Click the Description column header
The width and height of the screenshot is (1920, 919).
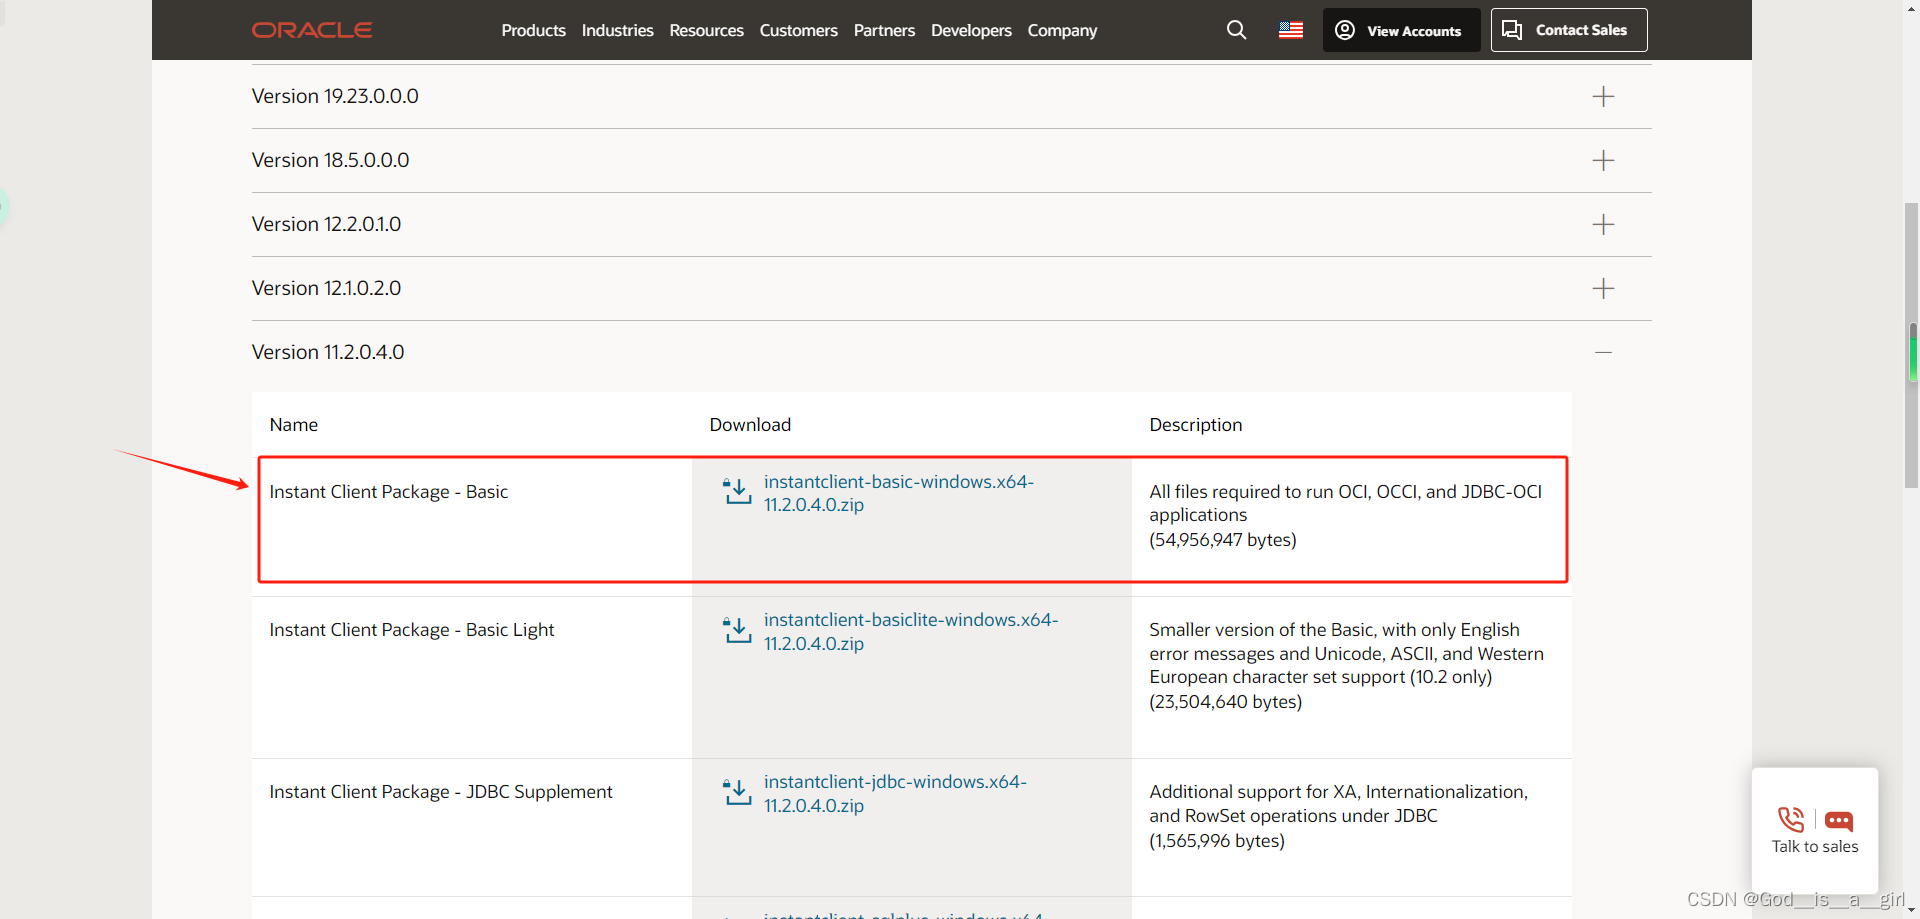pos(1196,425)
